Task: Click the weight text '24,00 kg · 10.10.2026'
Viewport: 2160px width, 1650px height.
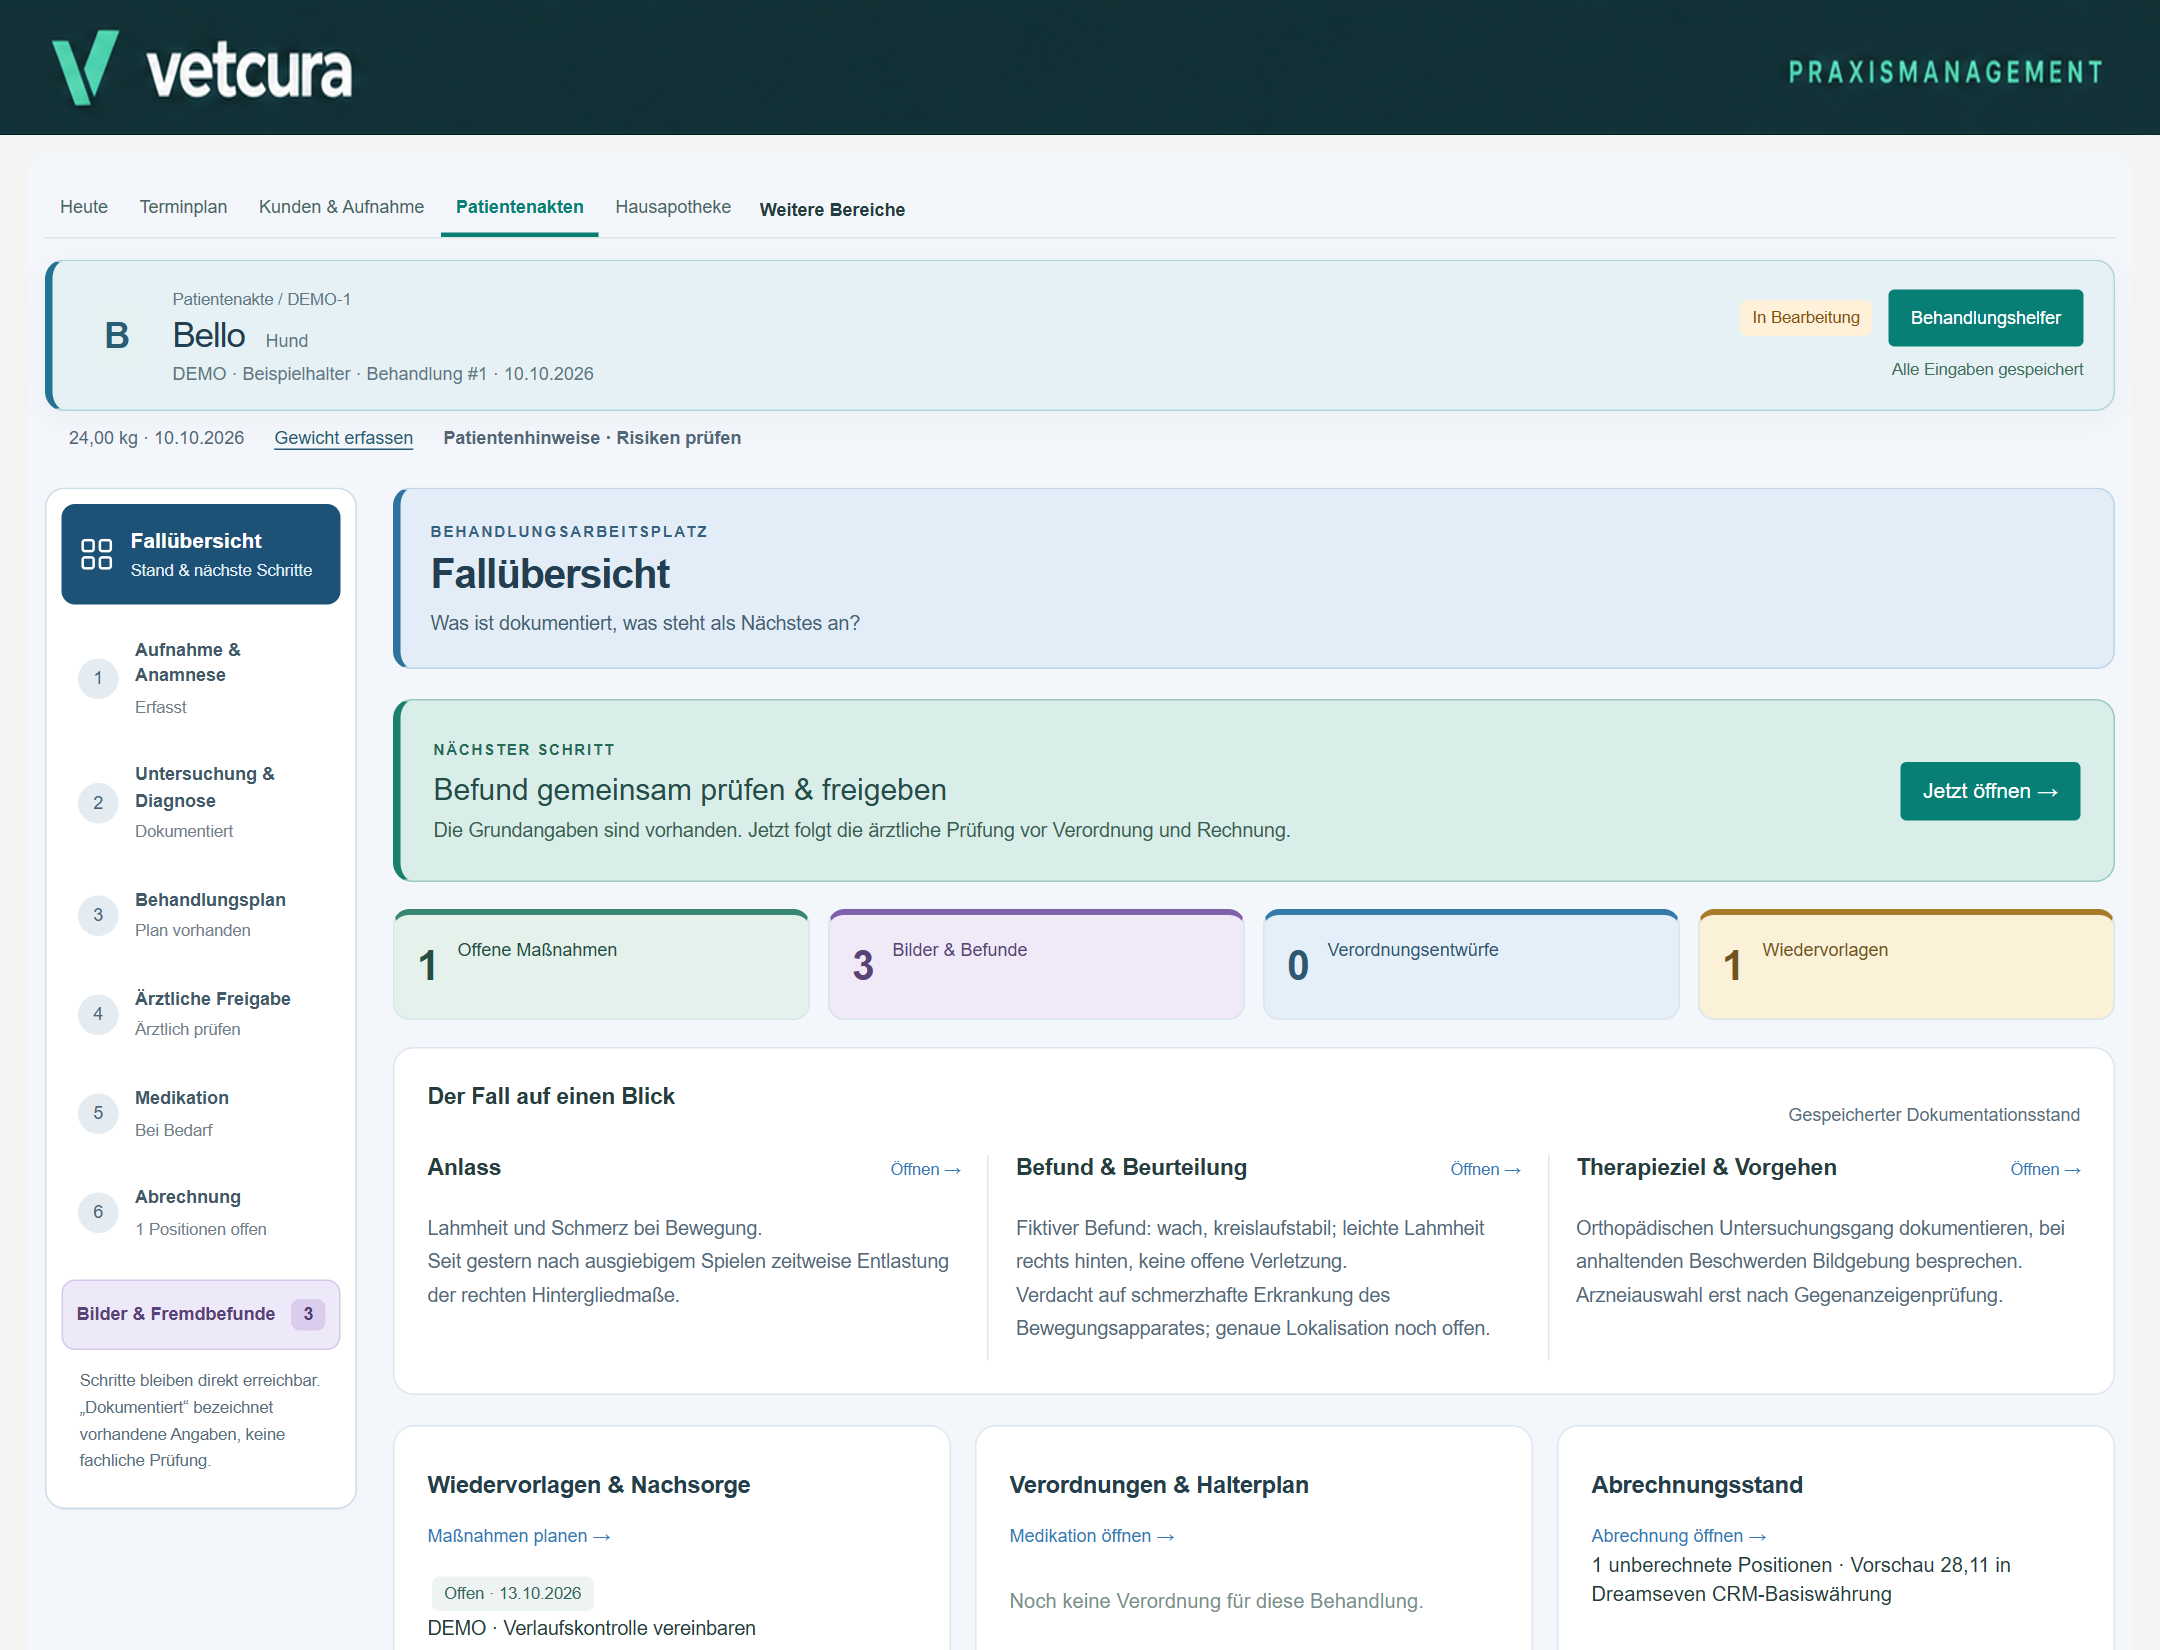Action: coord(156,438)
